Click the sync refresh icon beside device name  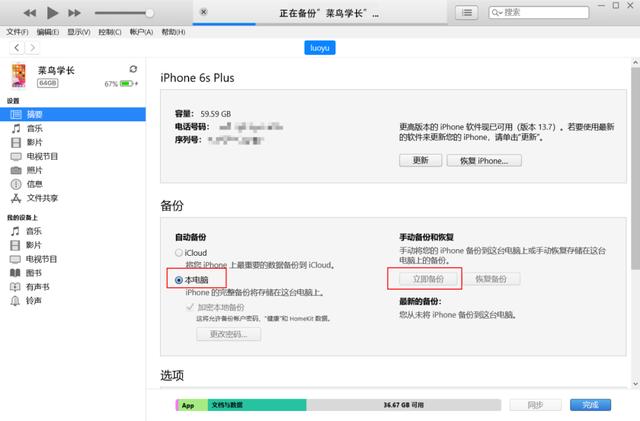[133, 69]
